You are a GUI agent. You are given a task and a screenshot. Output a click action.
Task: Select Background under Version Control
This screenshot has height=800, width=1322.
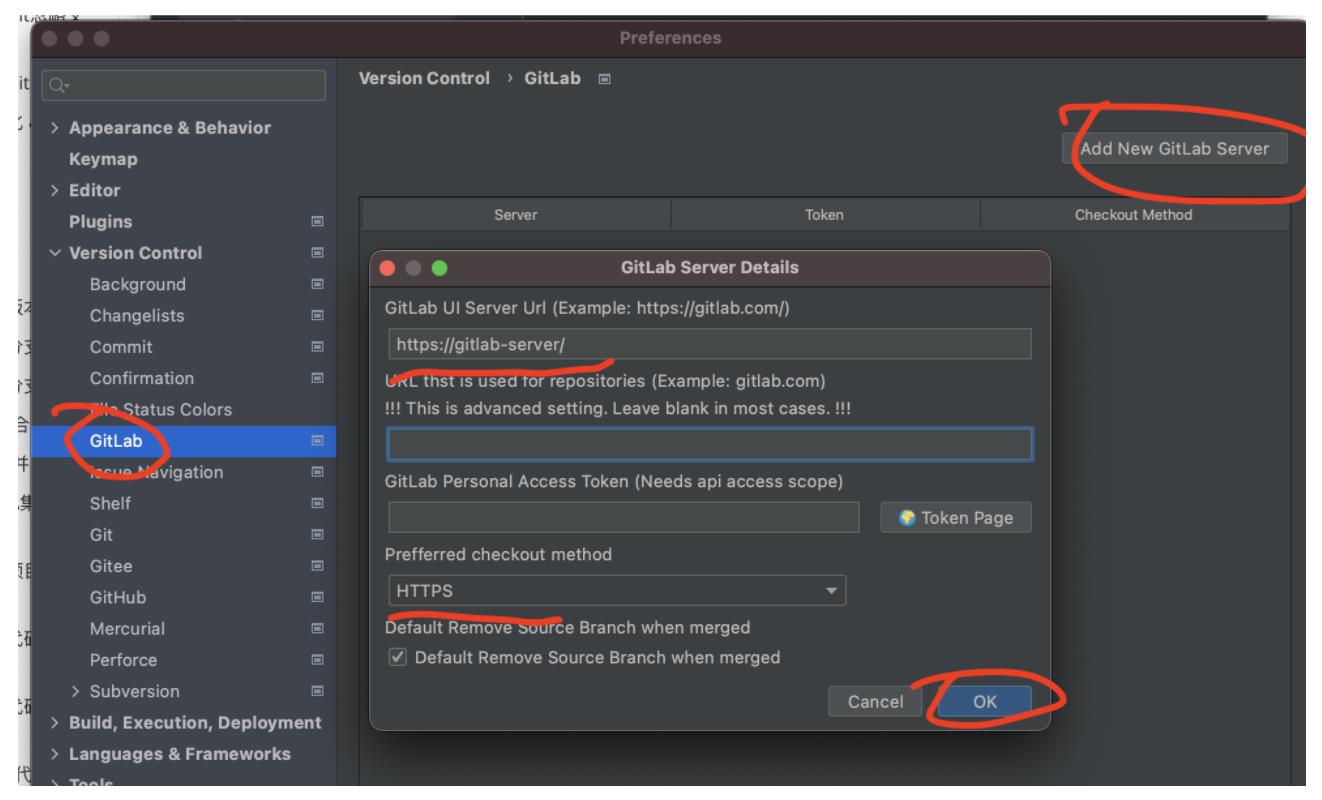point(138,284)
